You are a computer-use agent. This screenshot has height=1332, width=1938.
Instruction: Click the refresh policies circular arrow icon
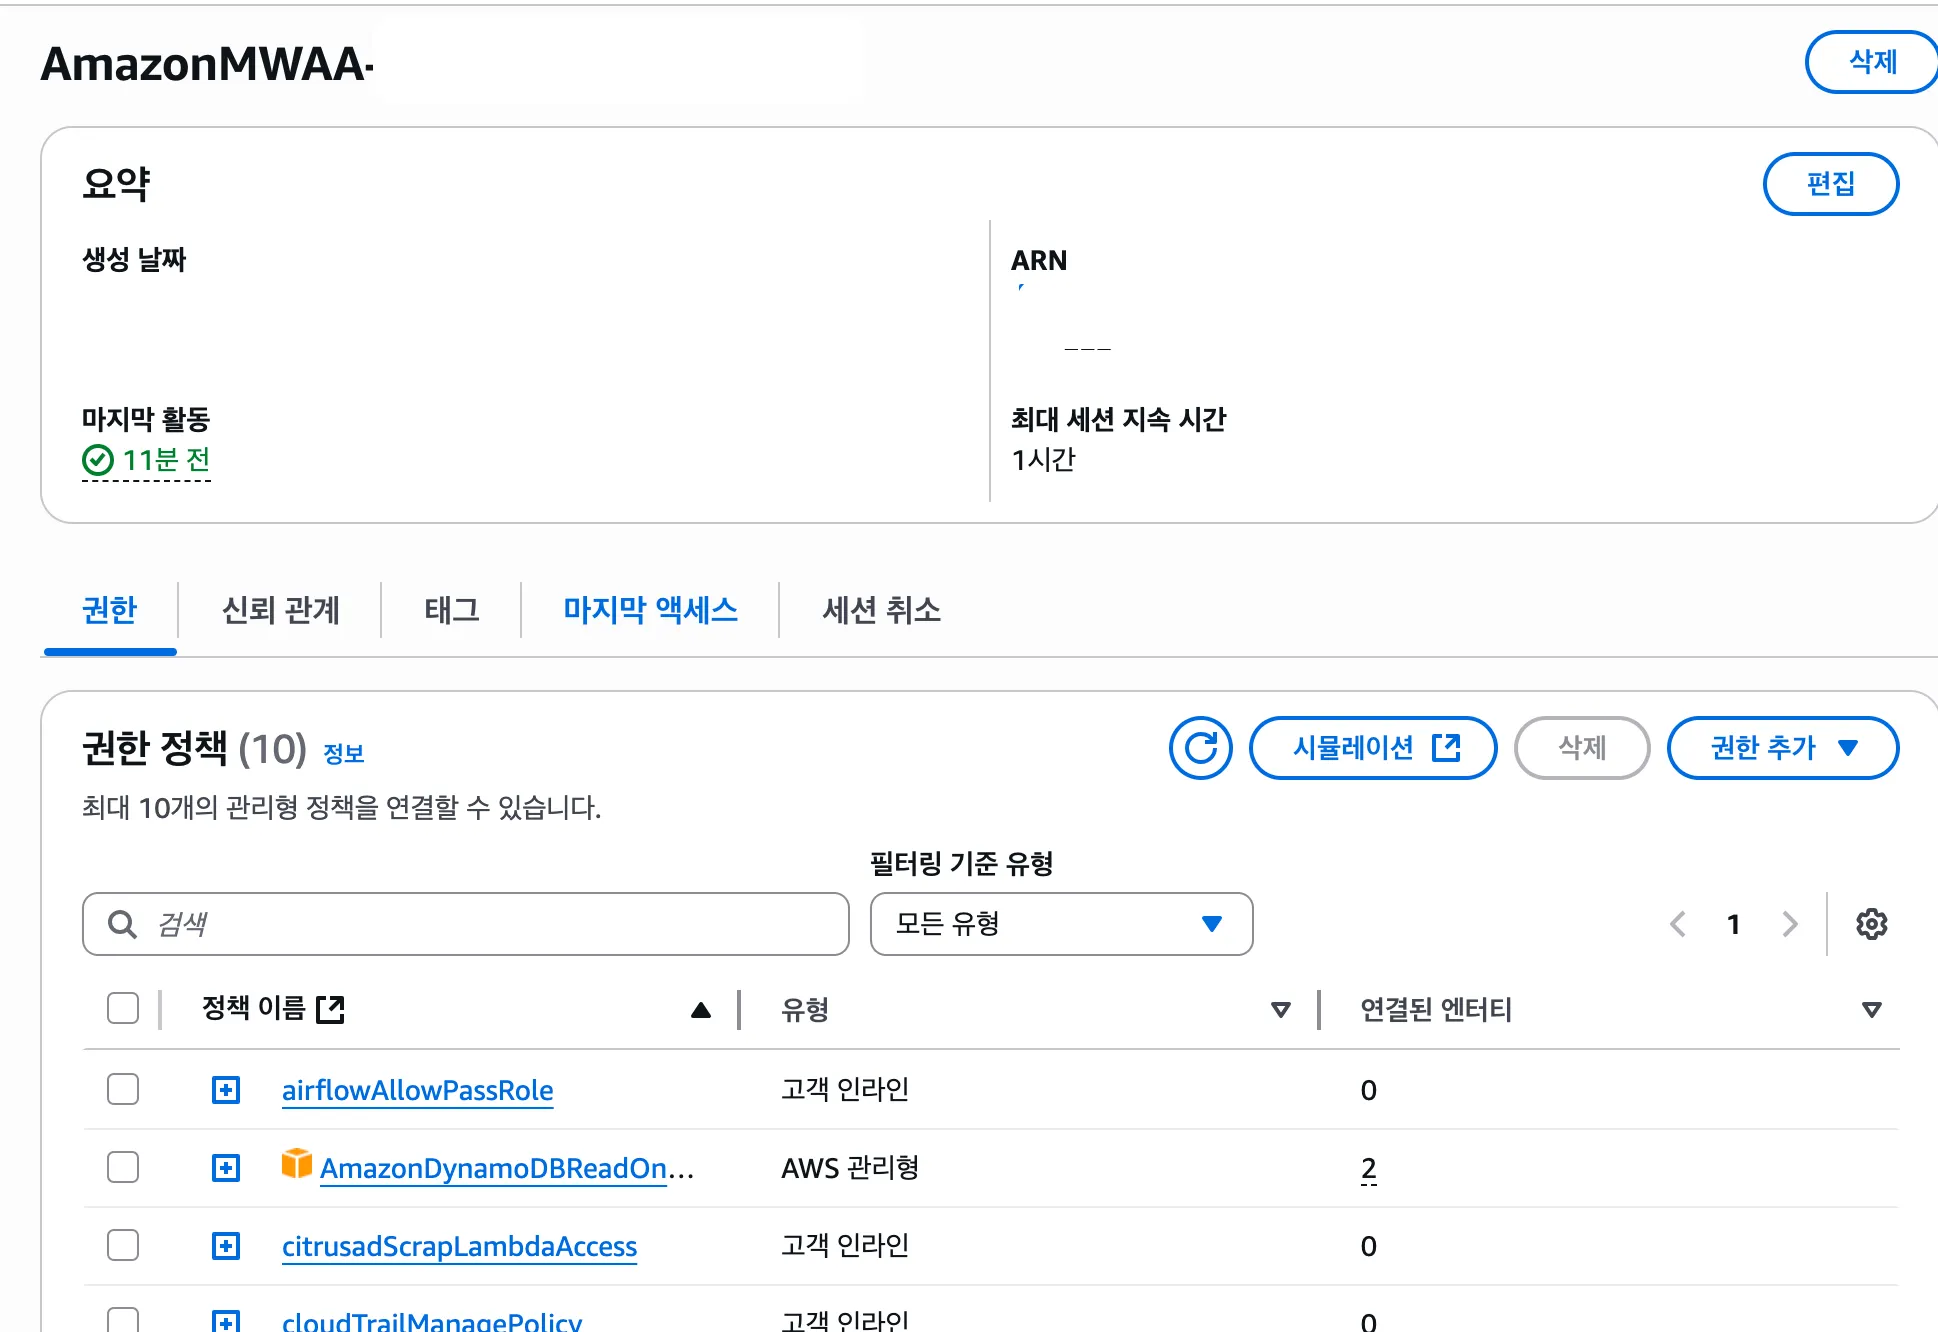tap(1200, 748)
